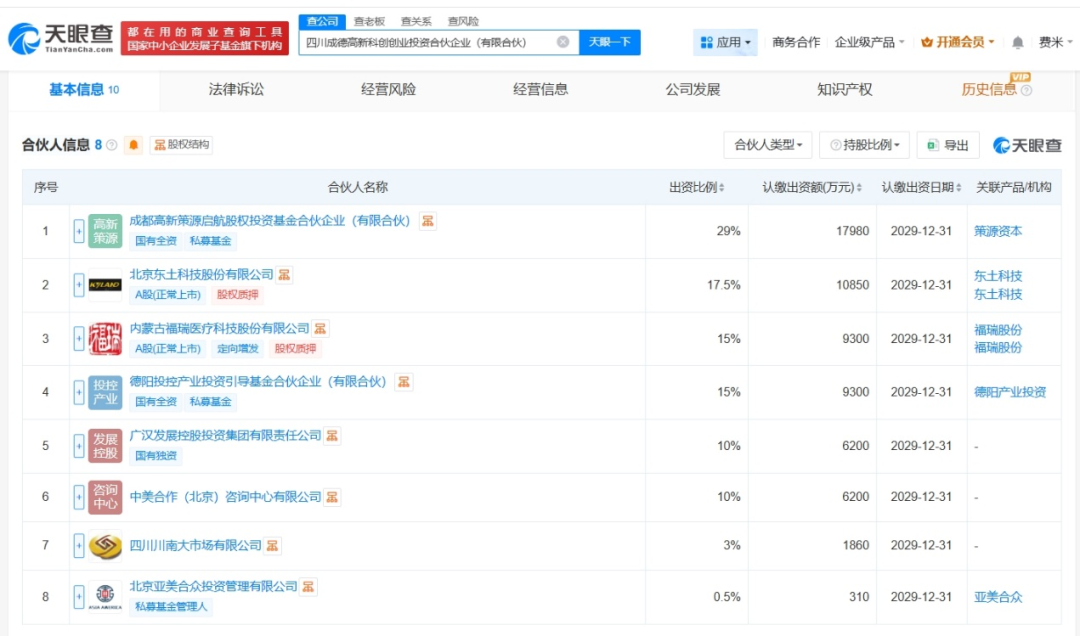Clear the search box with the X icon
The width and height of the screenshot is (1080, 636).
coord(563,42)
